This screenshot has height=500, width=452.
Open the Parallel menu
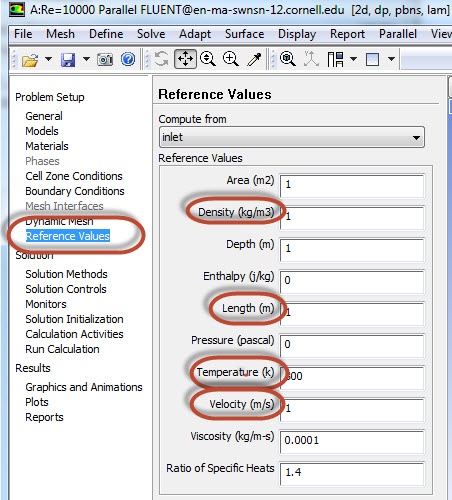point(398,34)
